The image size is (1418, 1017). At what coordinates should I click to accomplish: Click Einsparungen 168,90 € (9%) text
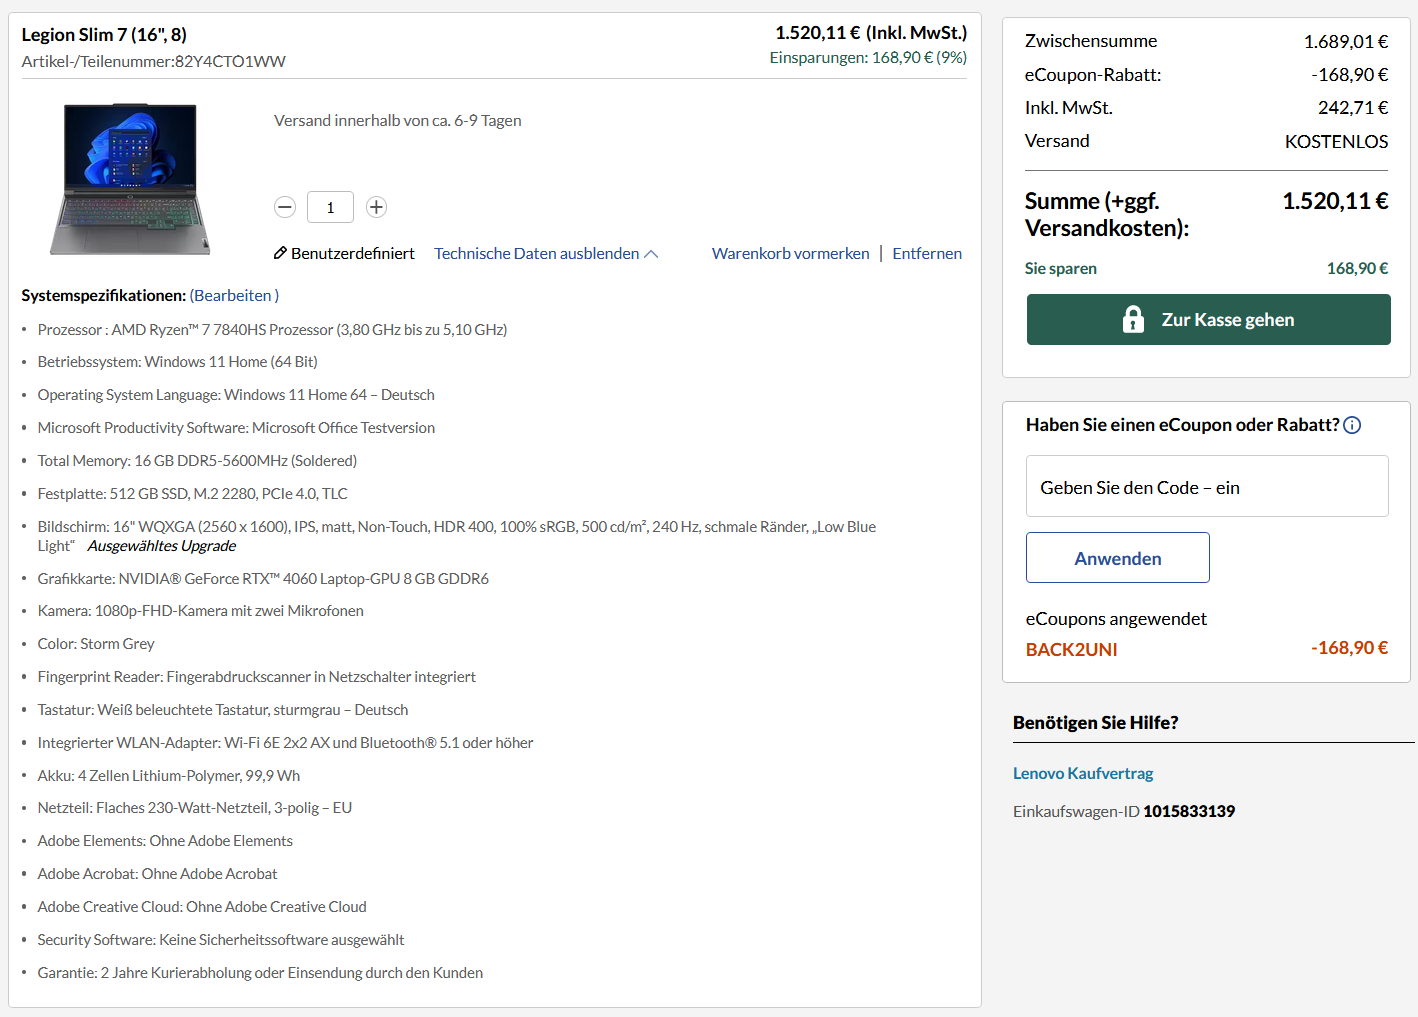[x=868, y=58]
